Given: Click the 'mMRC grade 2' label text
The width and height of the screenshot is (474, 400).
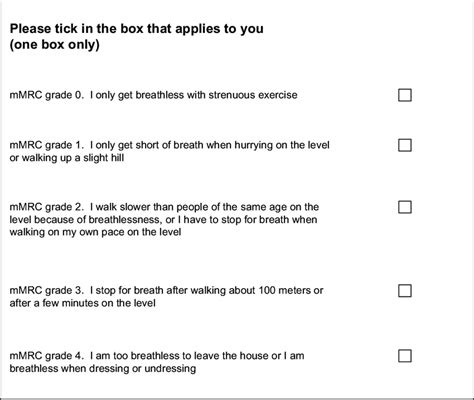Looking at the screenshot, I should pyautogui.click(x=47, y=207).
